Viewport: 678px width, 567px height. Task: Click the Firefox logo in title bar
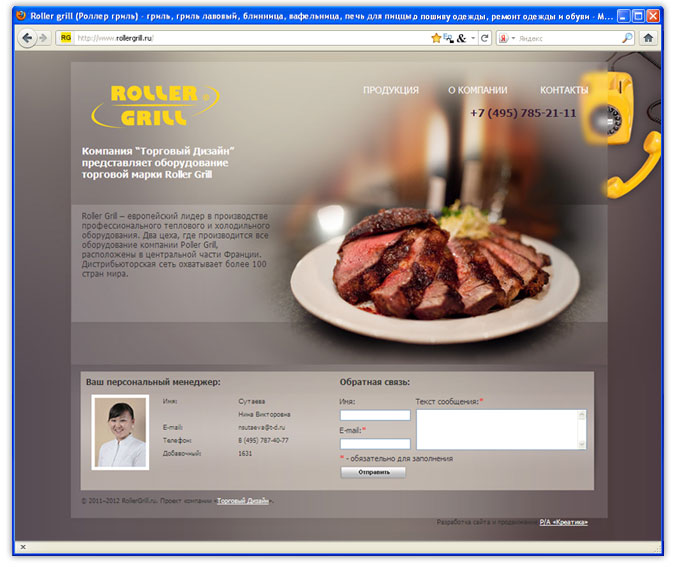click(21, 16)
